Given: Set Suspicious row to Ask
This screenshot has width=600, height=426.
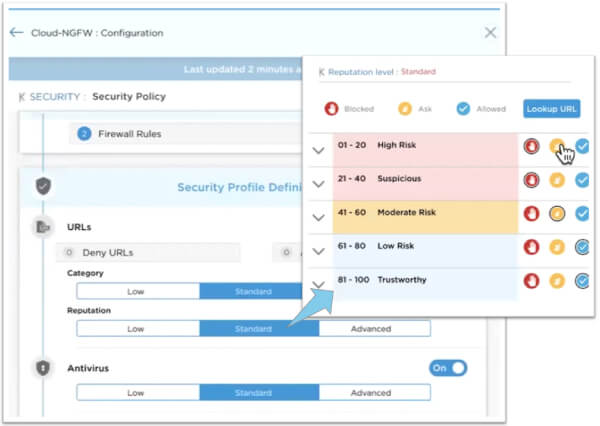Looking at the screenshot, I should tap(557, 180).
